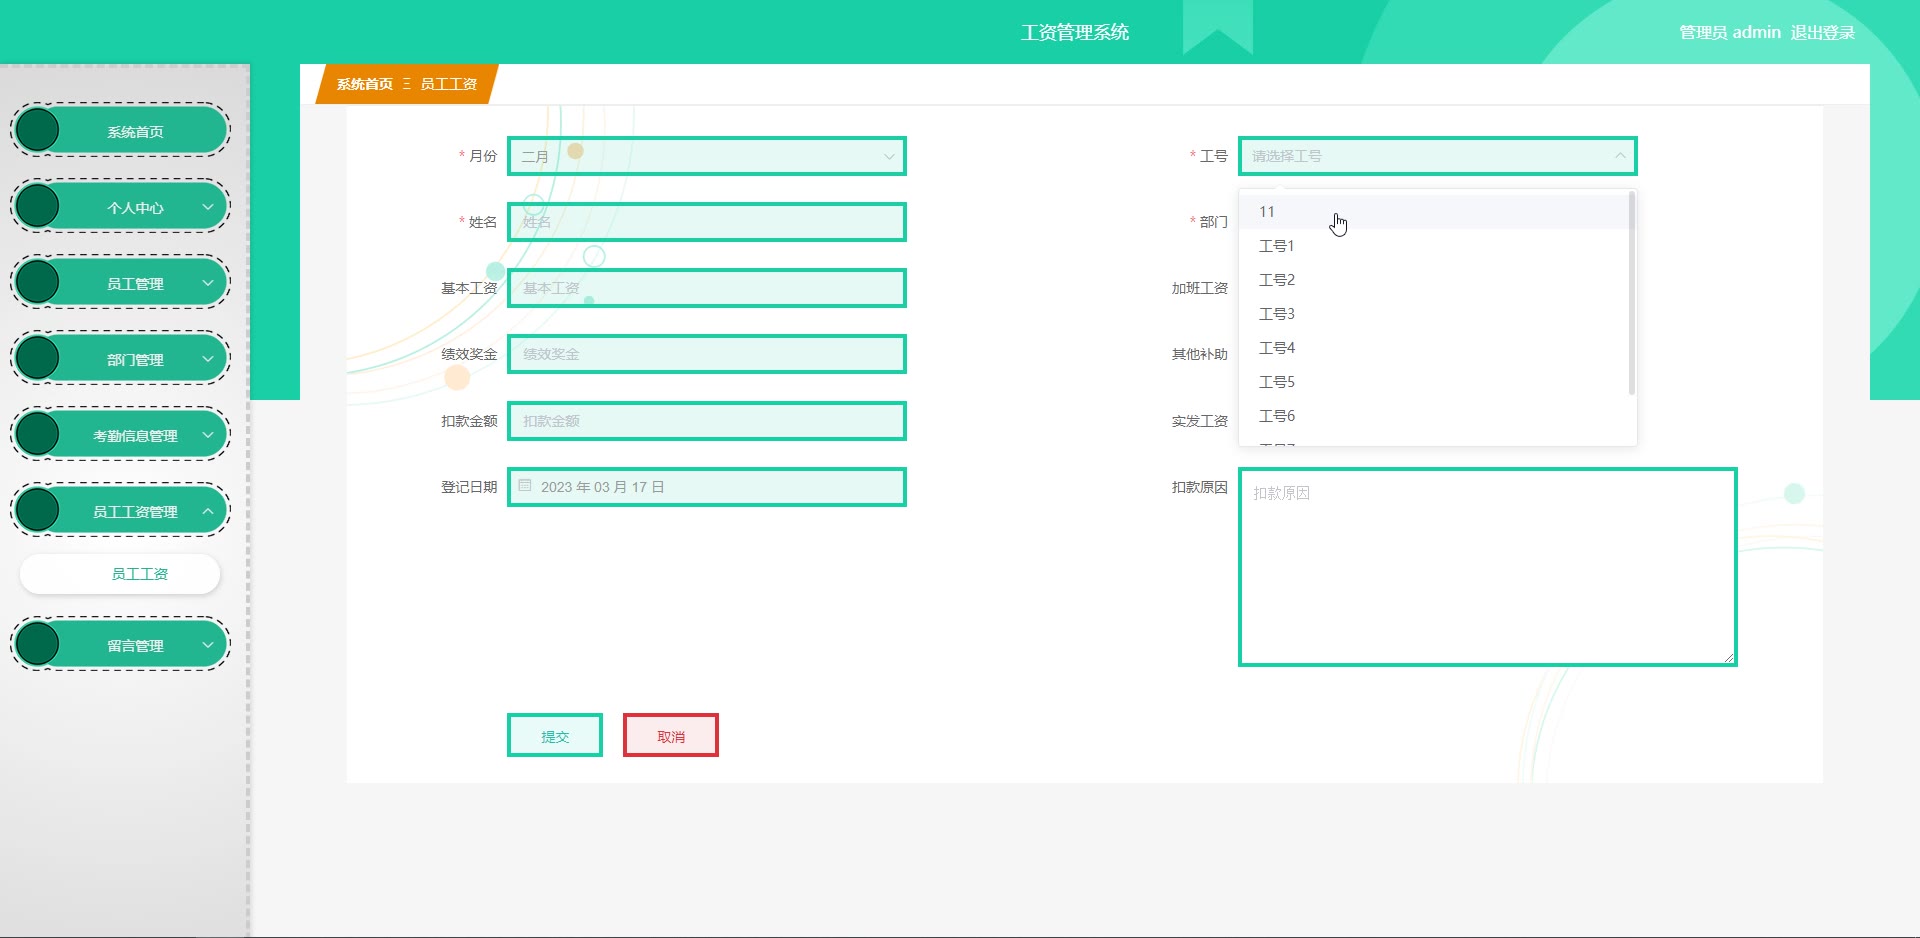Click the 系统首页 breadcrumb link
1920x938 pixels.
point(365,84)
